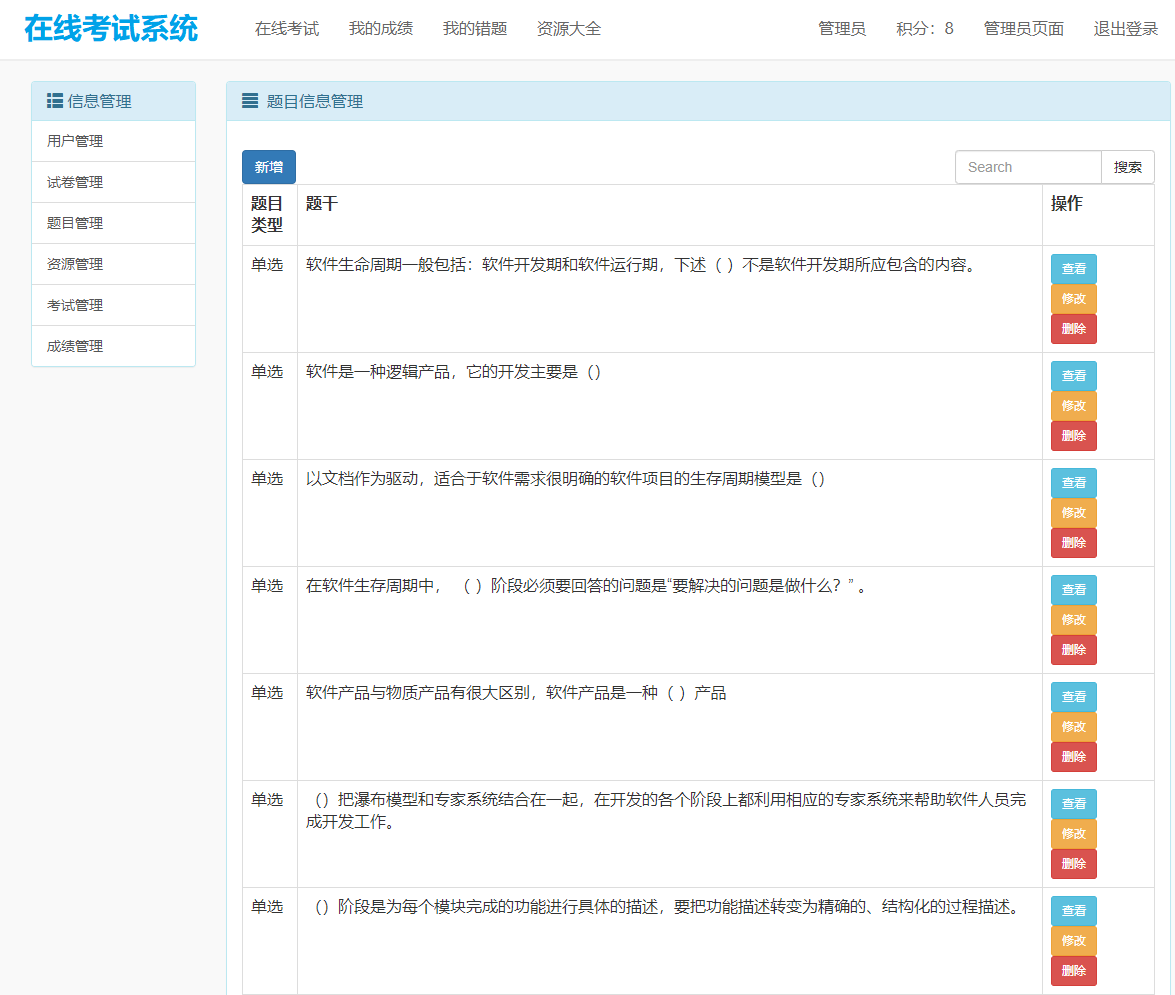Navigate to 资源大全
This screenshot has height=995, width=1175.
tap(569, 29)
